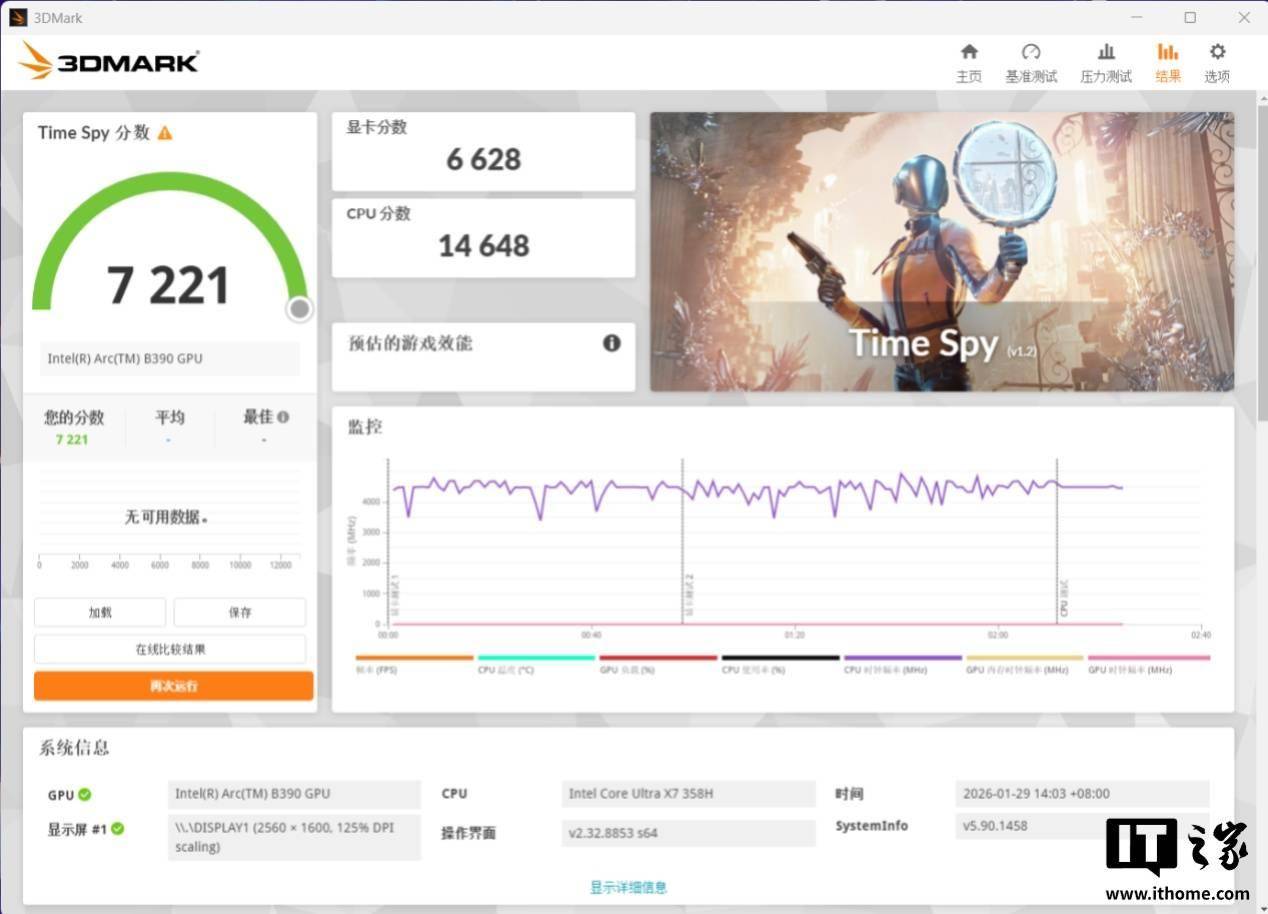Expand 显示详细信息 under system info

628,887
